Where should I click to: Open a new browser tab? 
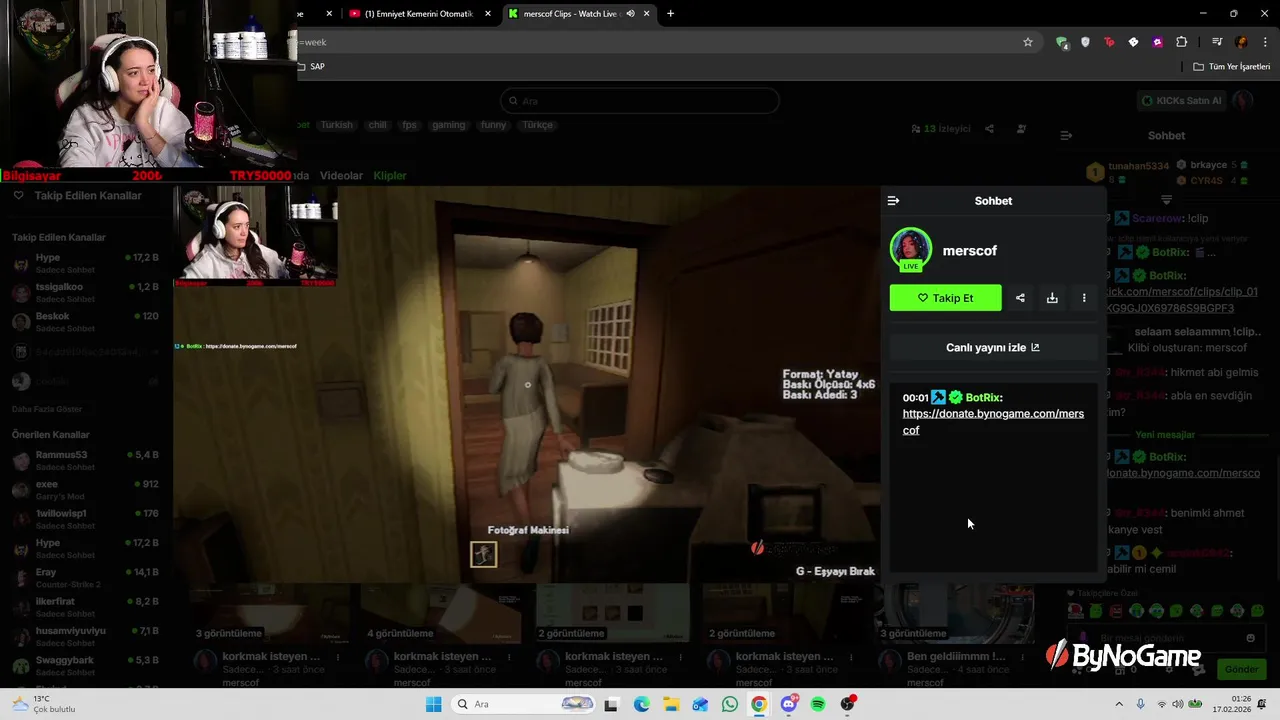click(670, 14)
